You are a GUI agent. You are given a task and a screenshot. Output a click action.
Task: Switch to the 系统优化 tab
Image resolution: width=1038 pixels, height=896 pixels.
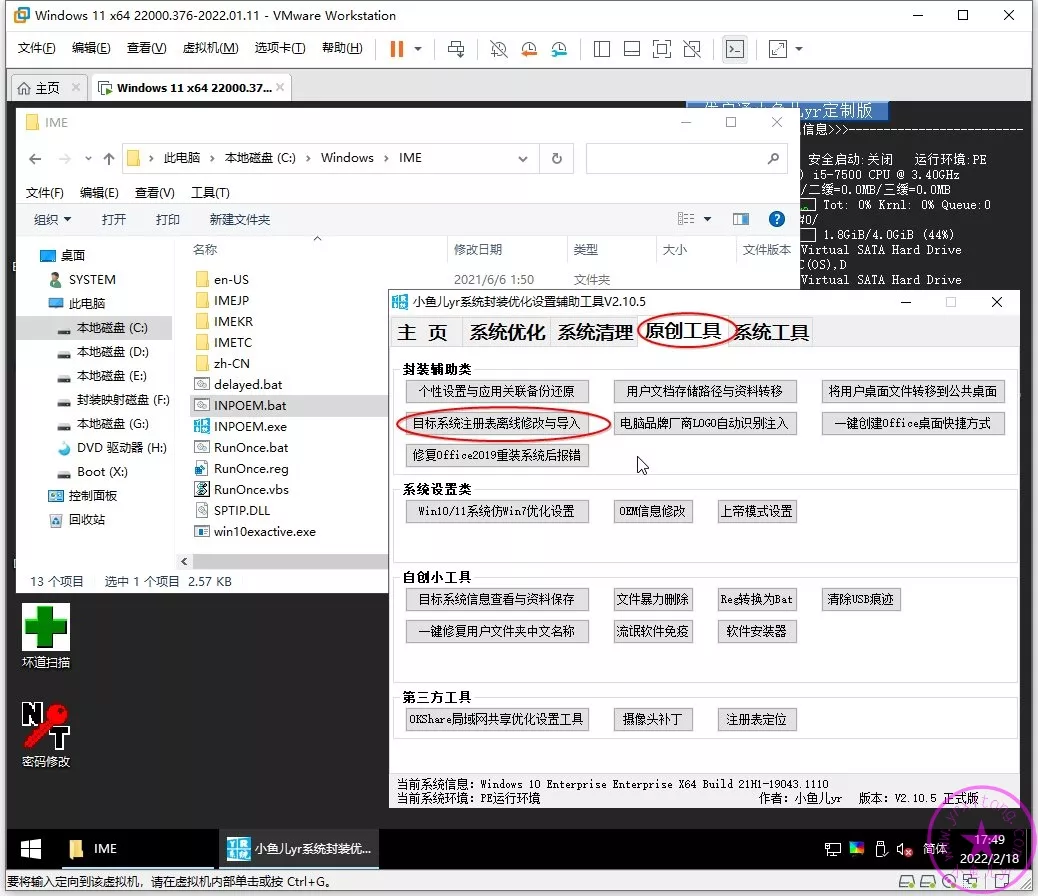[x=507, y=332]
